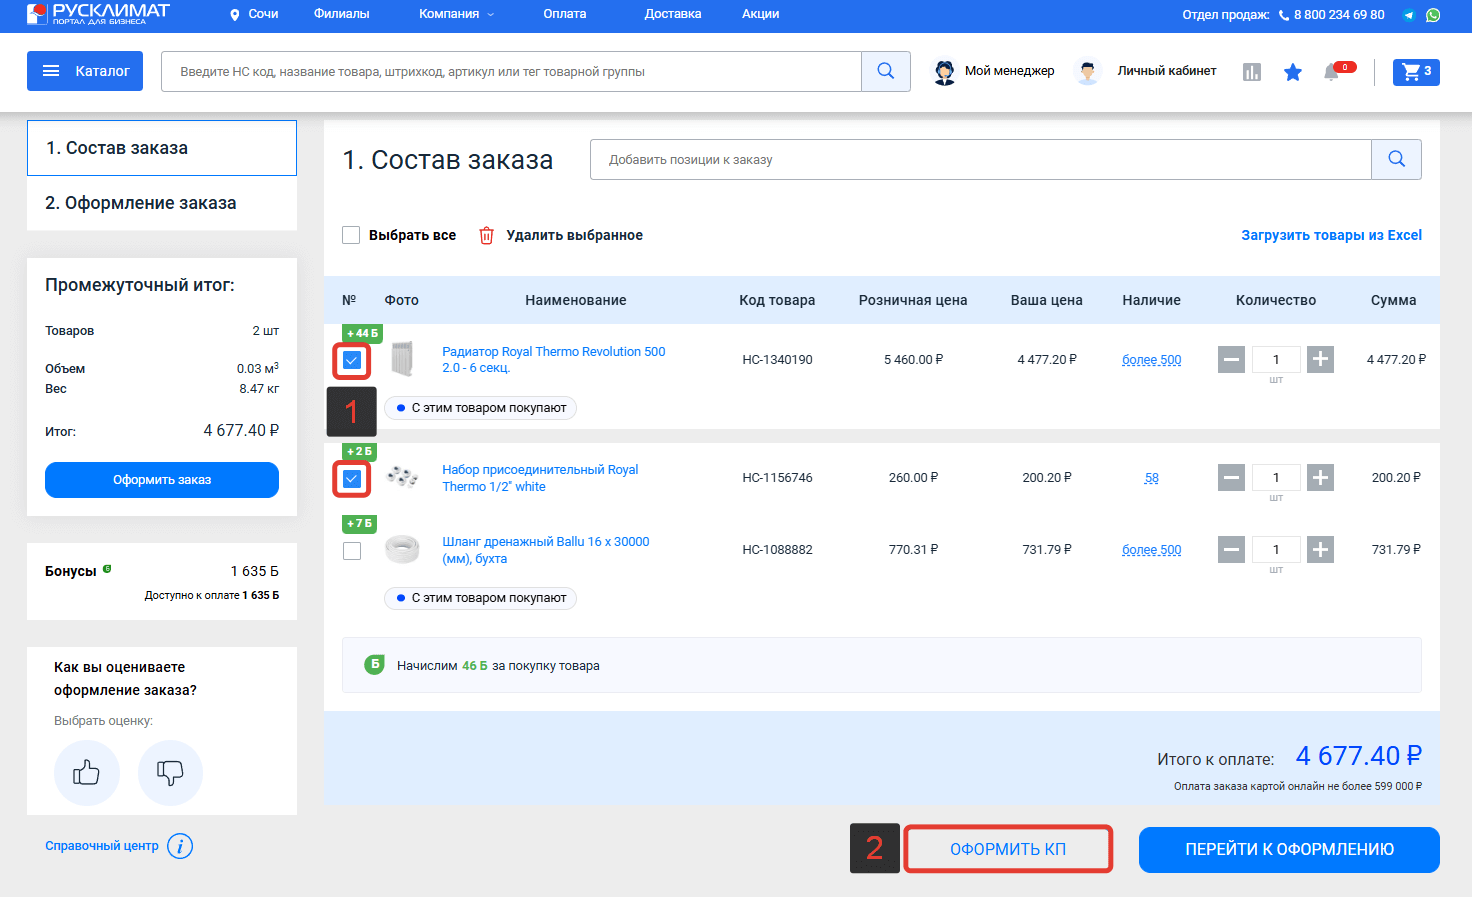This screenshot has height=897, width=1472.
Task: Check the Шланг дренажный Ballu checkbox
Action: [x=352, y=551]
